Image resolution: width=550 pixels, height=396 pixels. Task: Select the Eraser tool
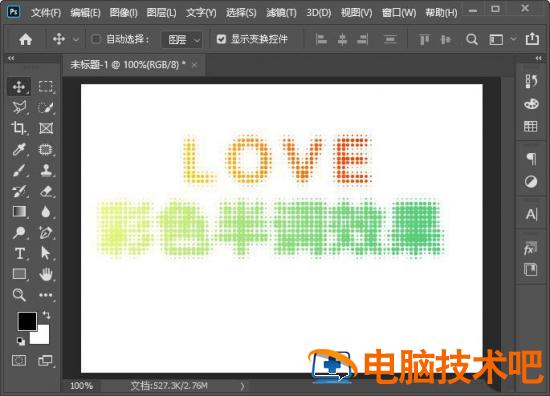46,191
